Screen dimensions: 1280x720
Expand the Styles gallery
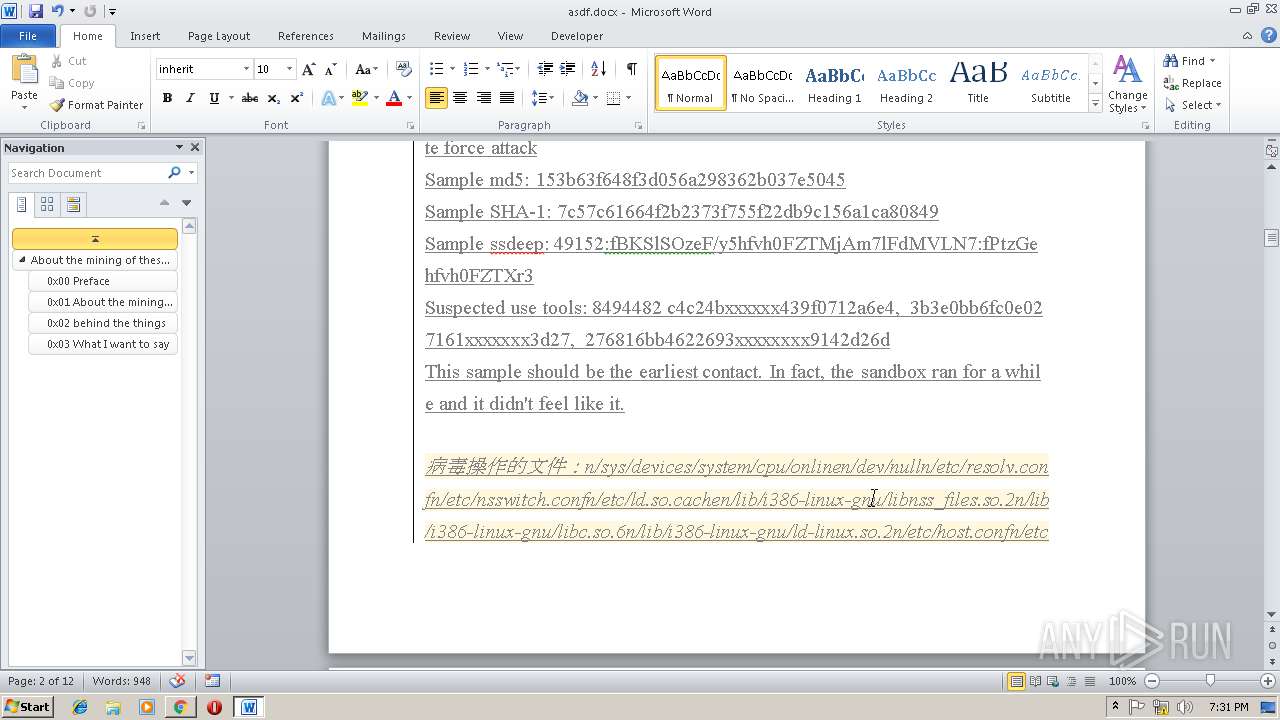[x=1096, y=104]
